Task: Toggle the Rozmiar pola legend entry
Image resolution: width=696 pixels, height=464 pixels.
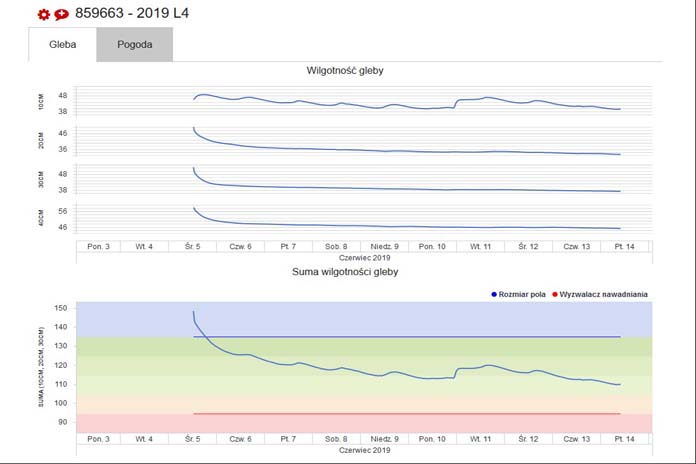Action: (518, 294)
